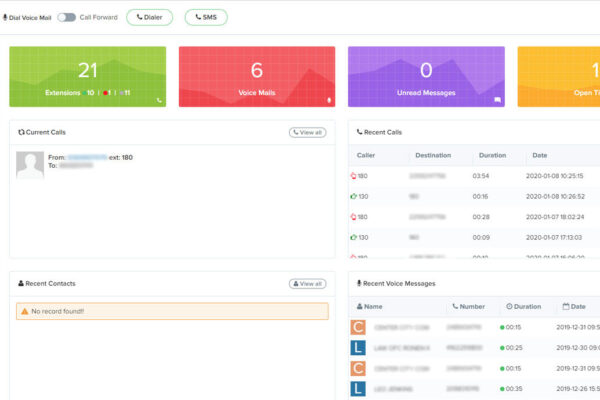Open the SMS button

(205, 17)
